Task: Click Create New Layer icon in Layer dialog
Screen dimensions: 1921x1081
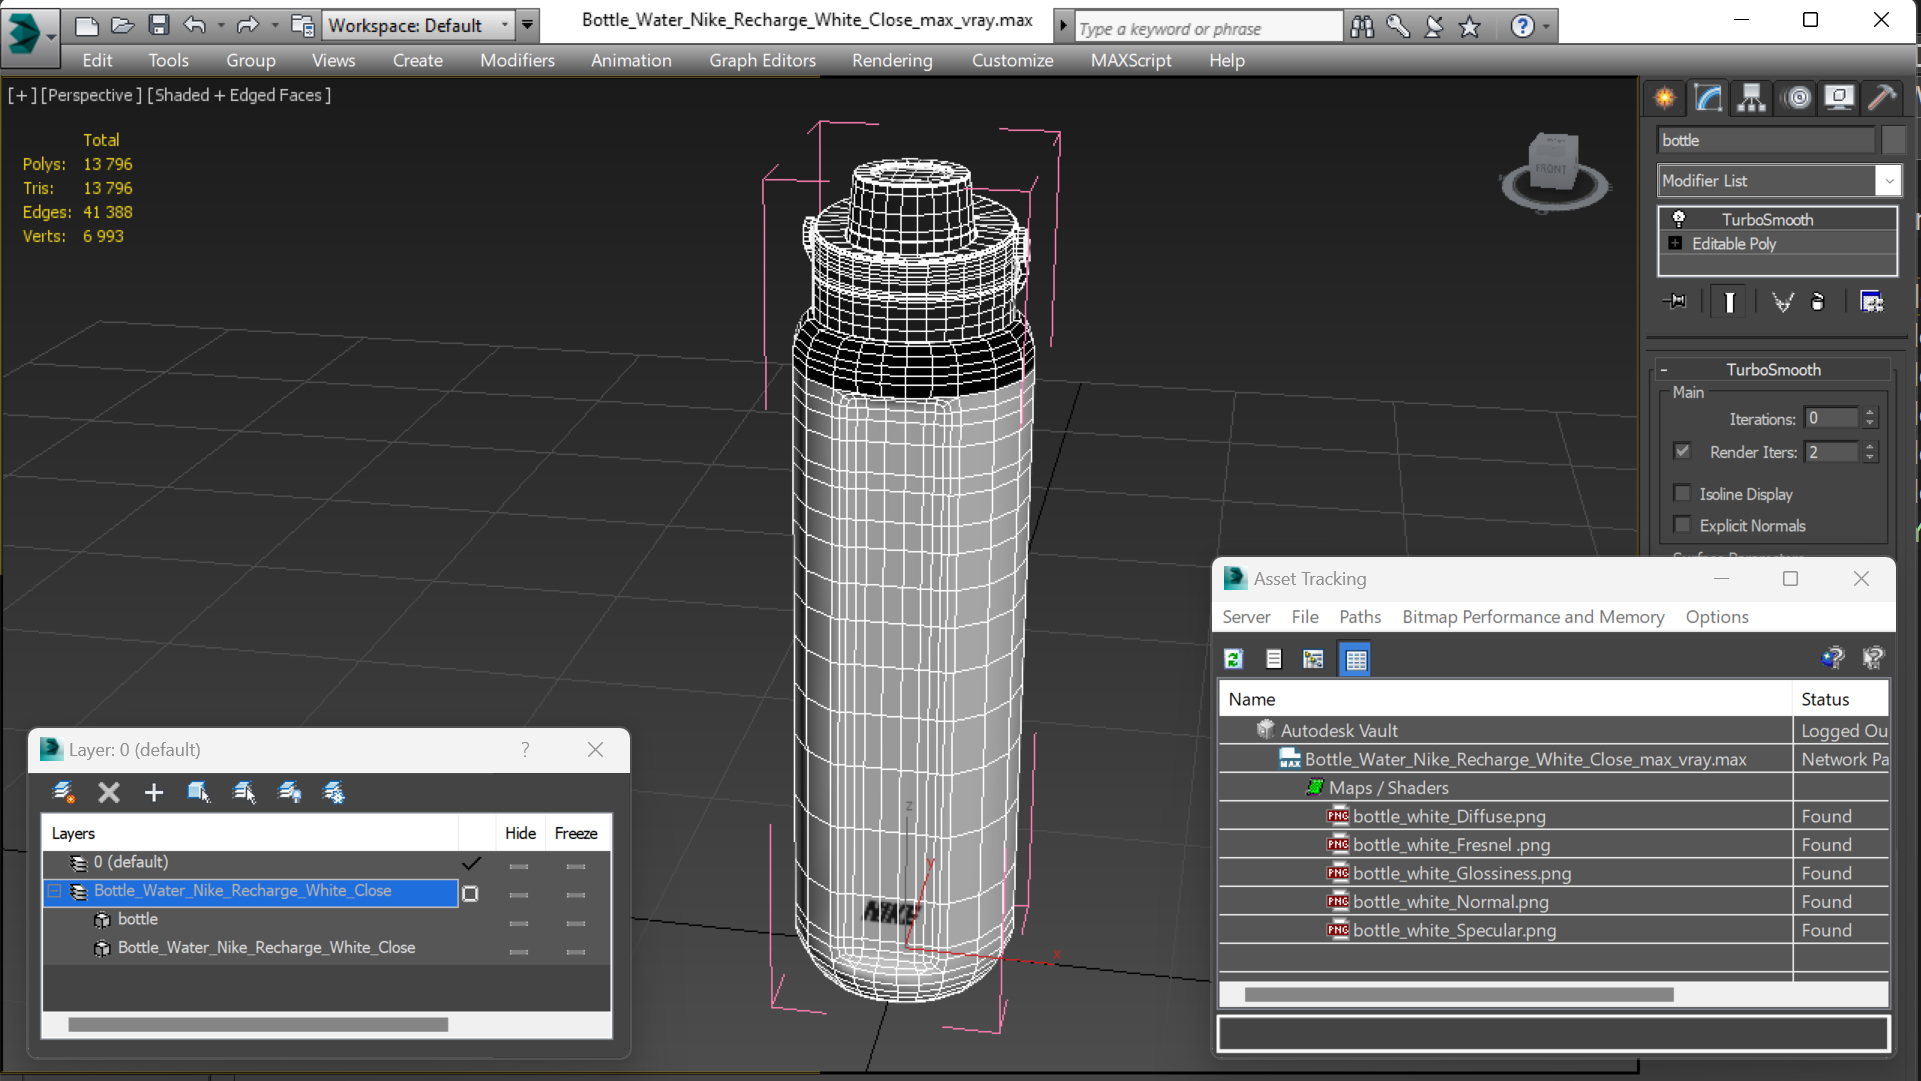Action: coord(63,792)
